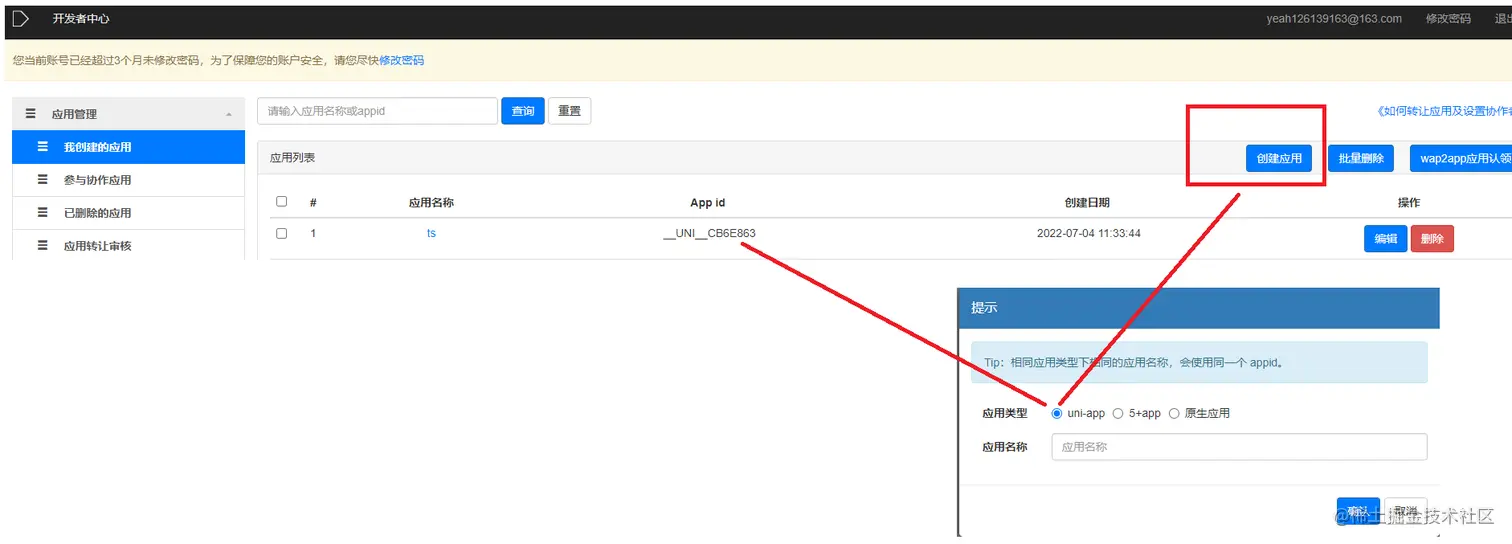This screenshot has height=544, width=1512.
Task: Click the 查询 search button
Action: [523, 111]
